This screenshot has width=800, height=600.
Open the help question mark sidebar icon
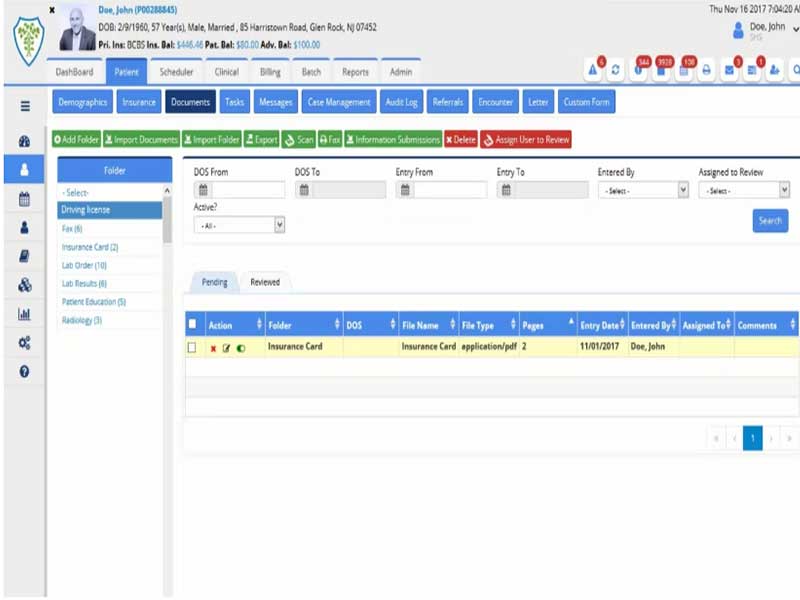point(24,371)
